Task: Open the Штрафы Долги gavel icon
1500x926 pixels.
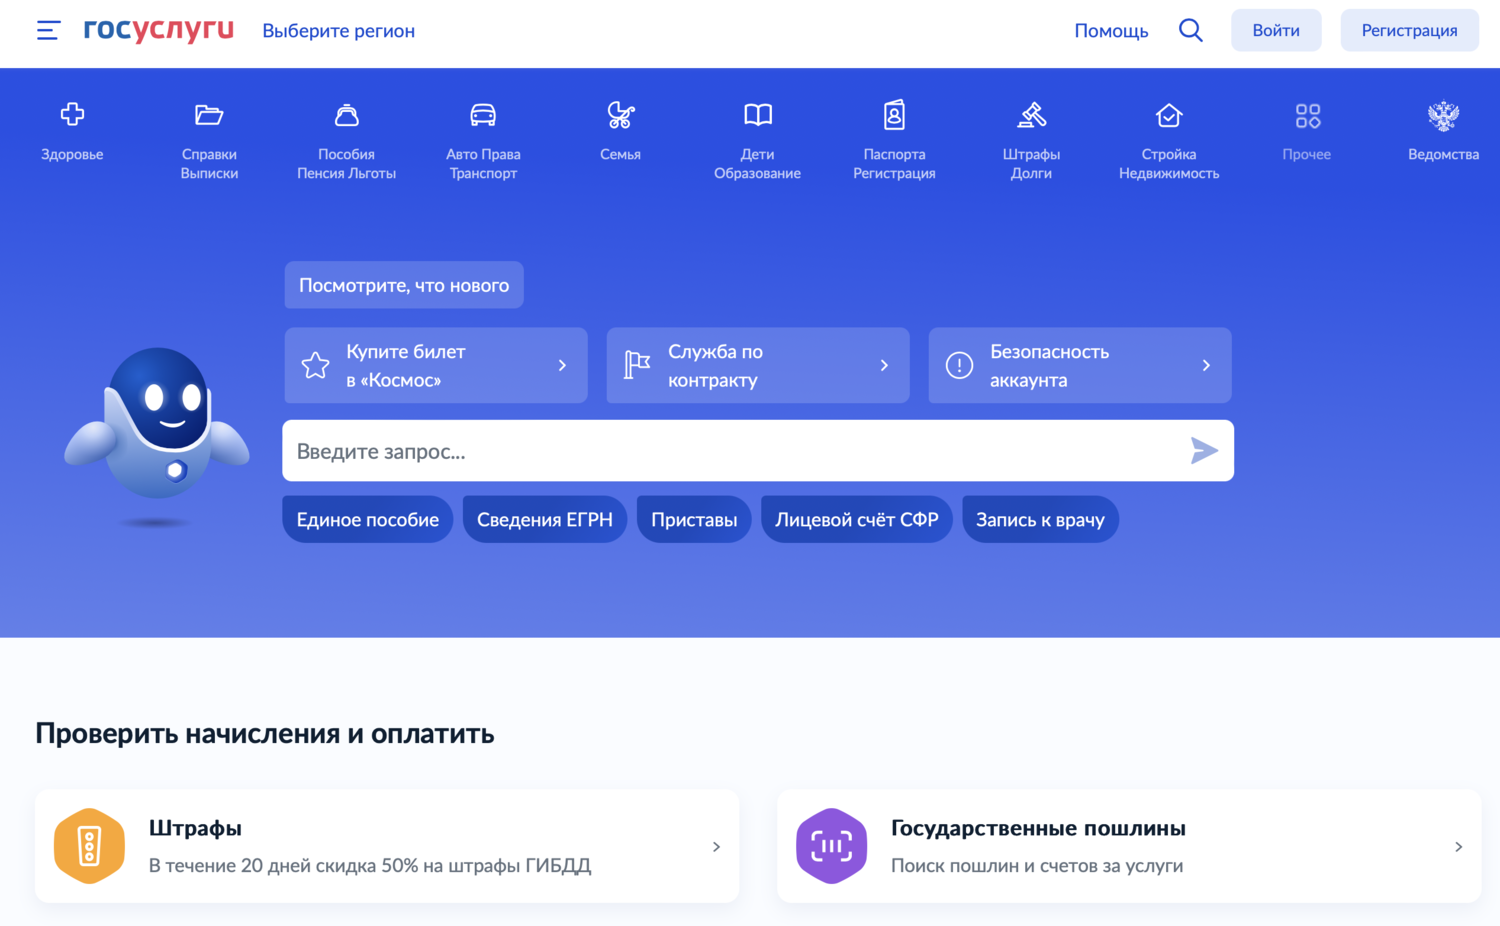Action: 1031,114
